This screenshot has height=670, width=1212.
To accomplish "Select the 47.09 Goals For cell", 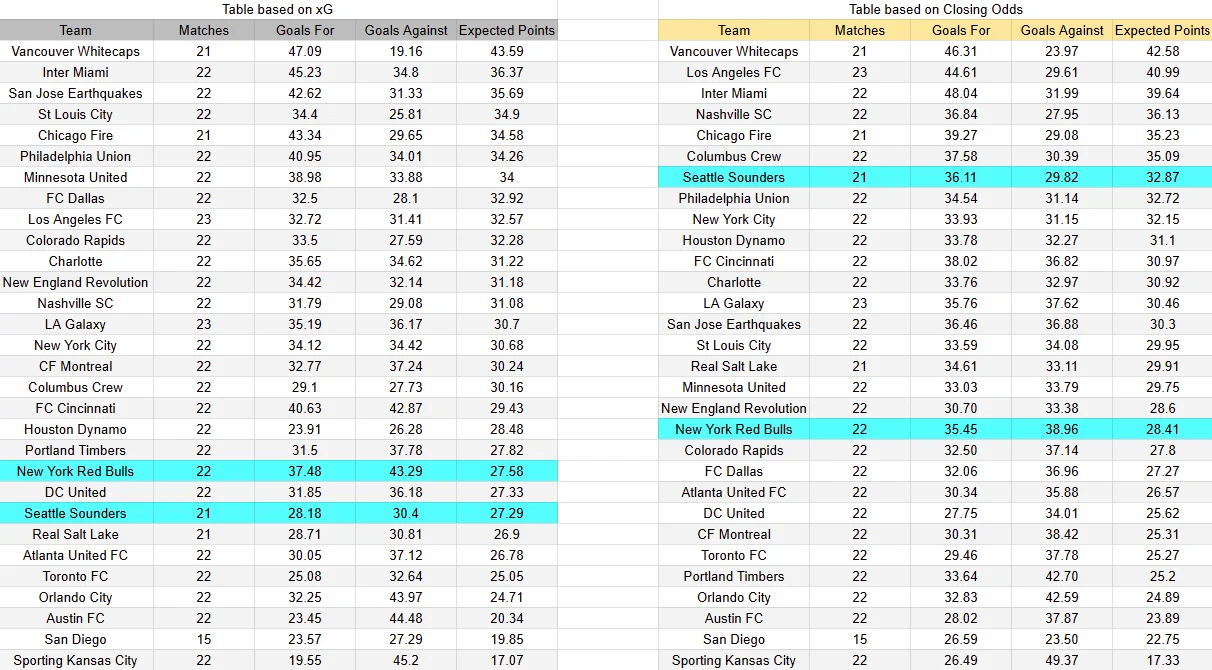I will pyautogui.click(x=305, y=51).
